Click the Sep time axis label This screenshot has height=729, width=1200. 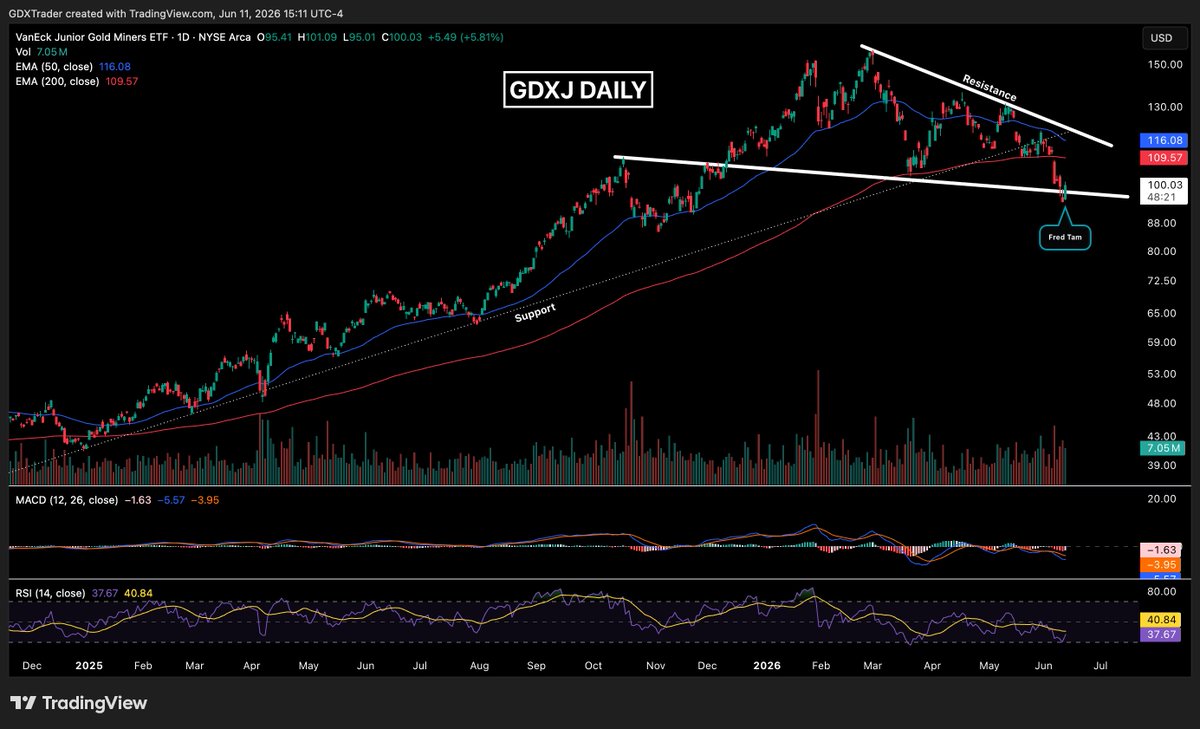pyautogui.click(x=534, y=664)
